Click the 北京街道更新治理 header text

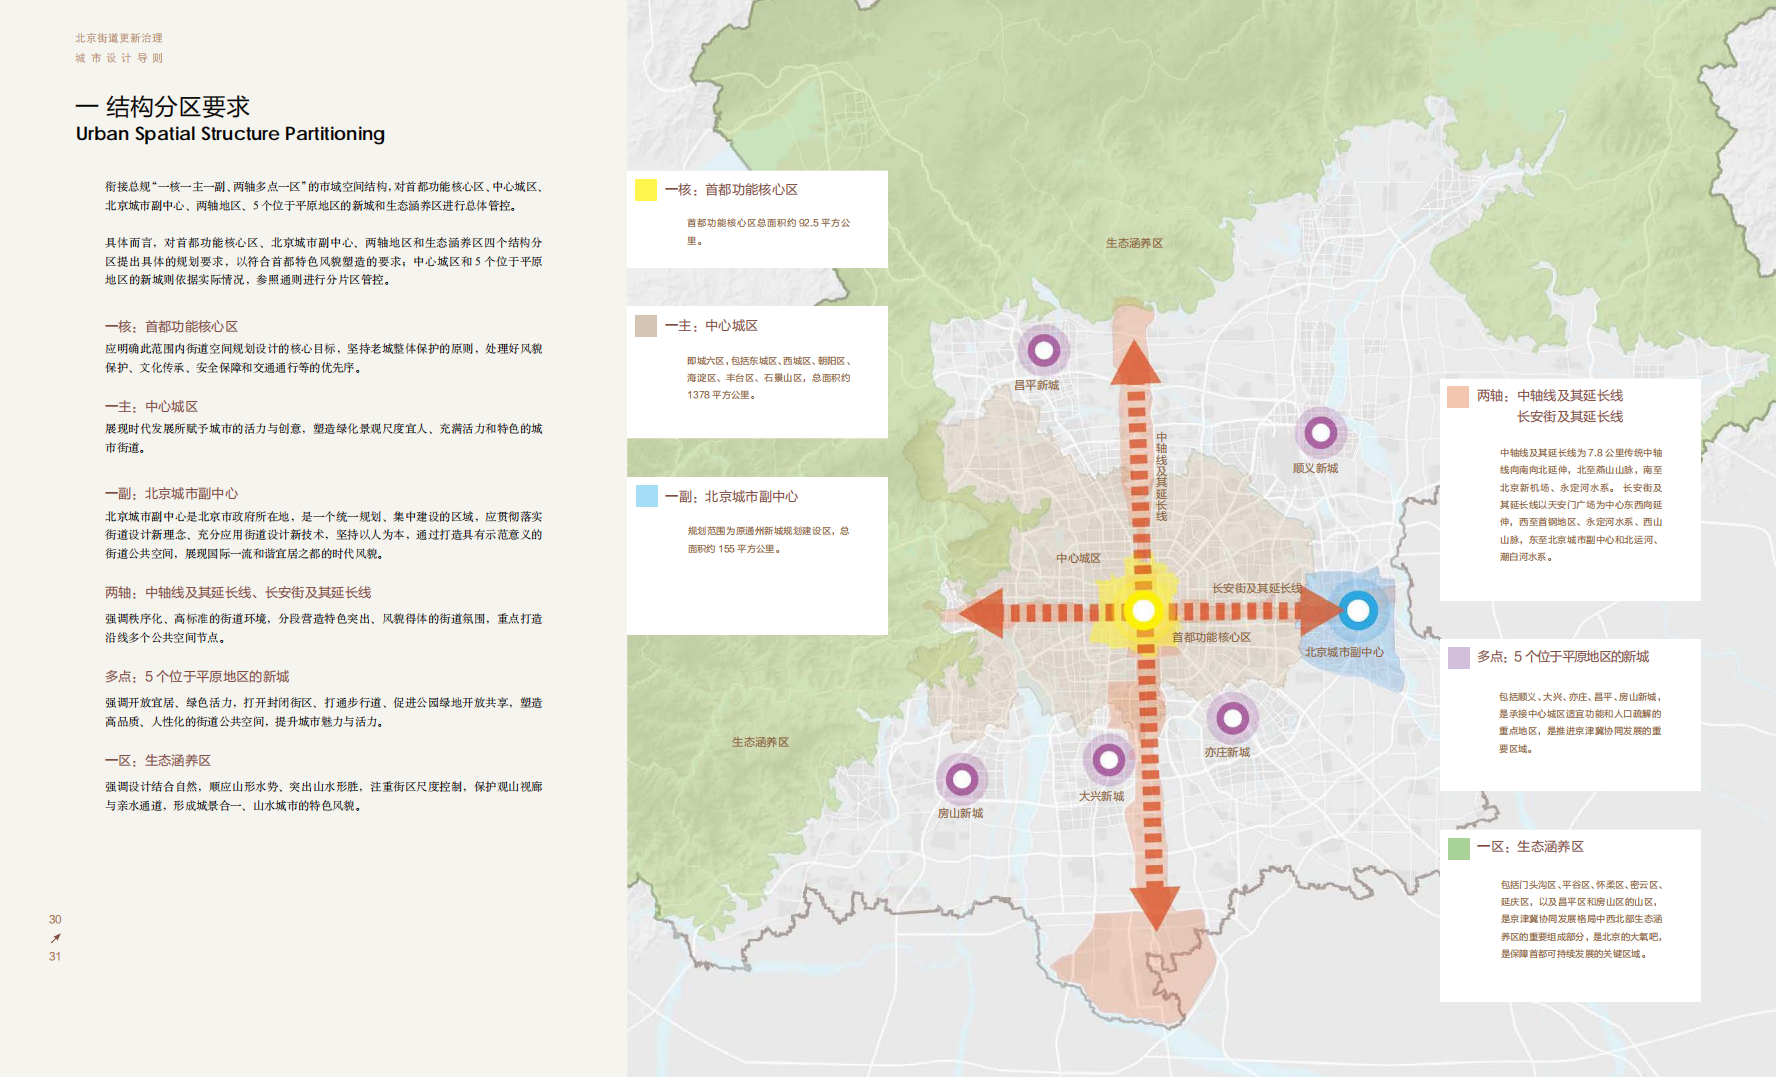[118, 38]
